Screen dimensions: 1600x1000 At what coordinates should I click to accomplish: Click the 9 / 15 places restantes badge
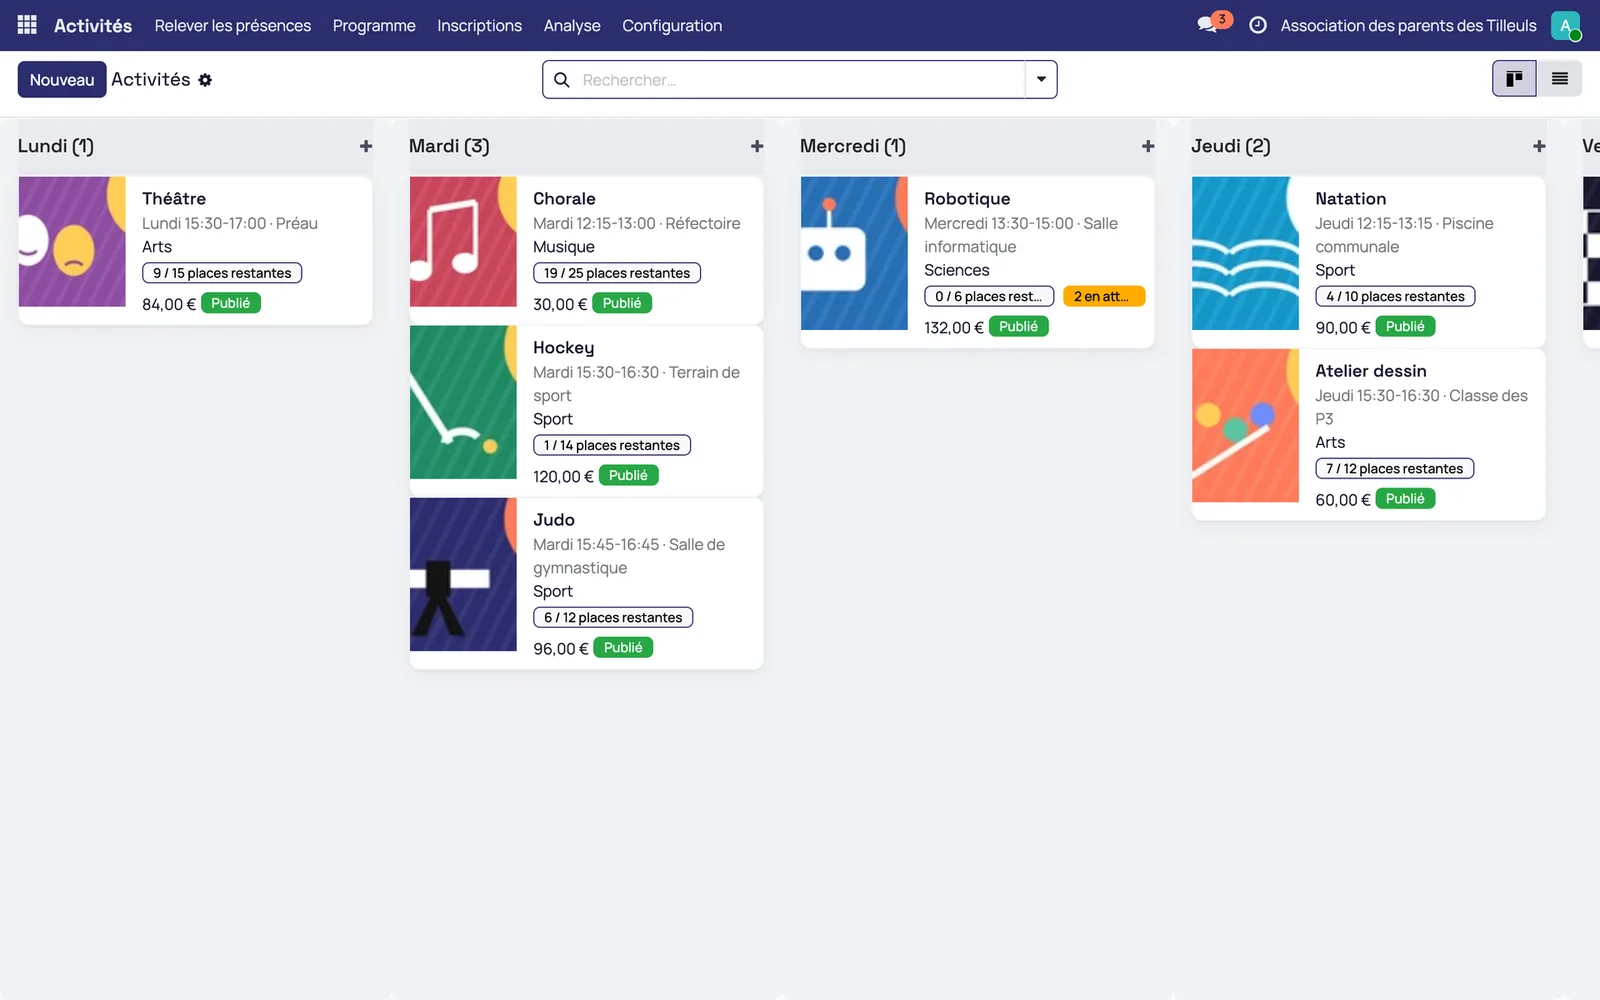point(222,273)
